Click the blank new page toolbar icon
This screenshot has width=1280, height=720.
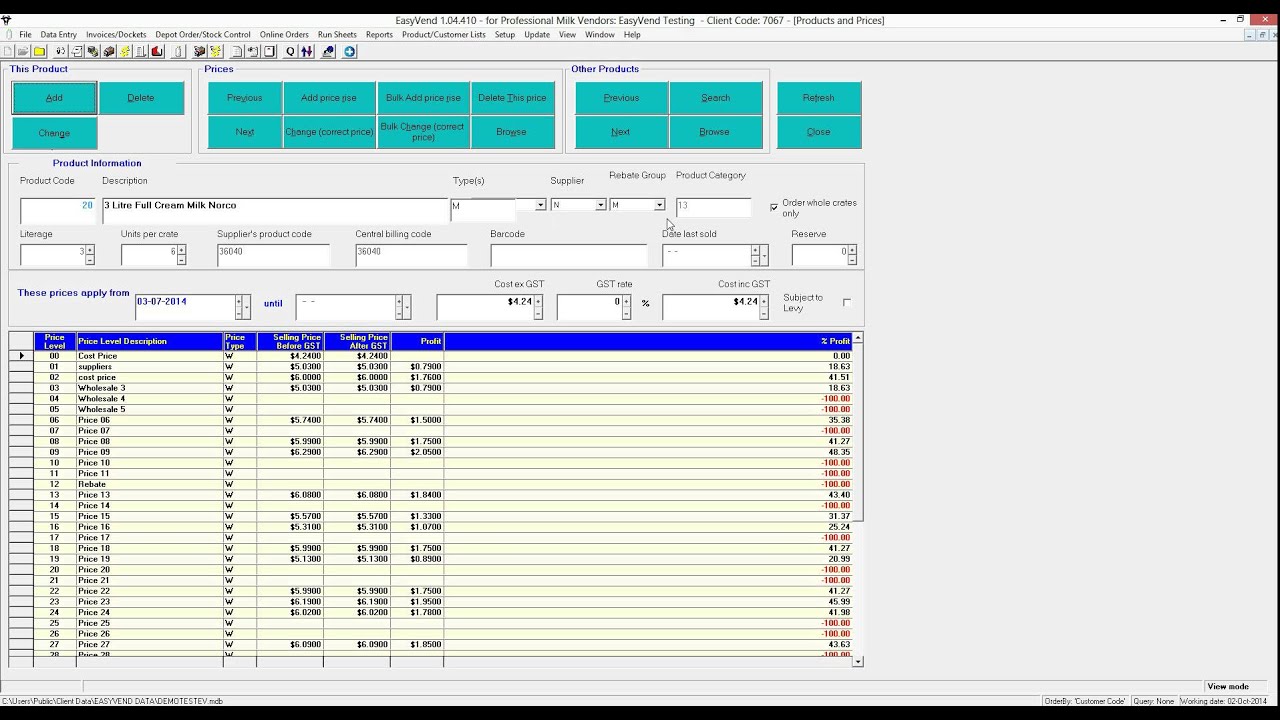(x=8, y=51)
